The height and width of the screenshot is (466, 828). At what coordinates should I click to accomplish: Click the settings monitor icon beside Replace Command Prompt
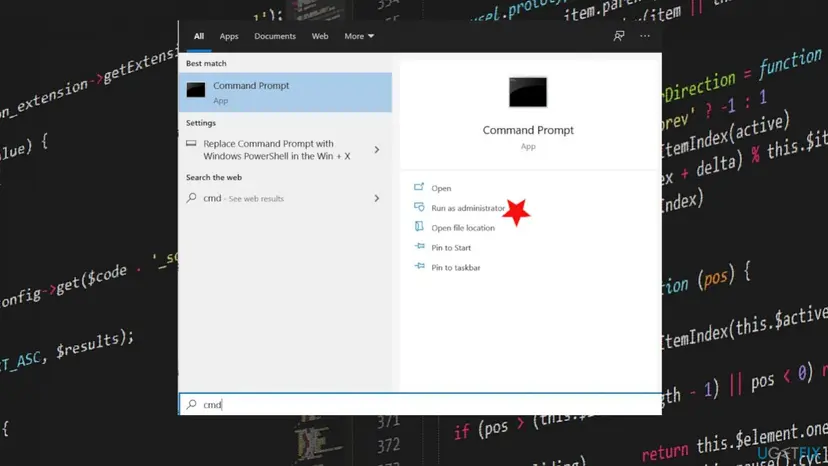point(191,143)
